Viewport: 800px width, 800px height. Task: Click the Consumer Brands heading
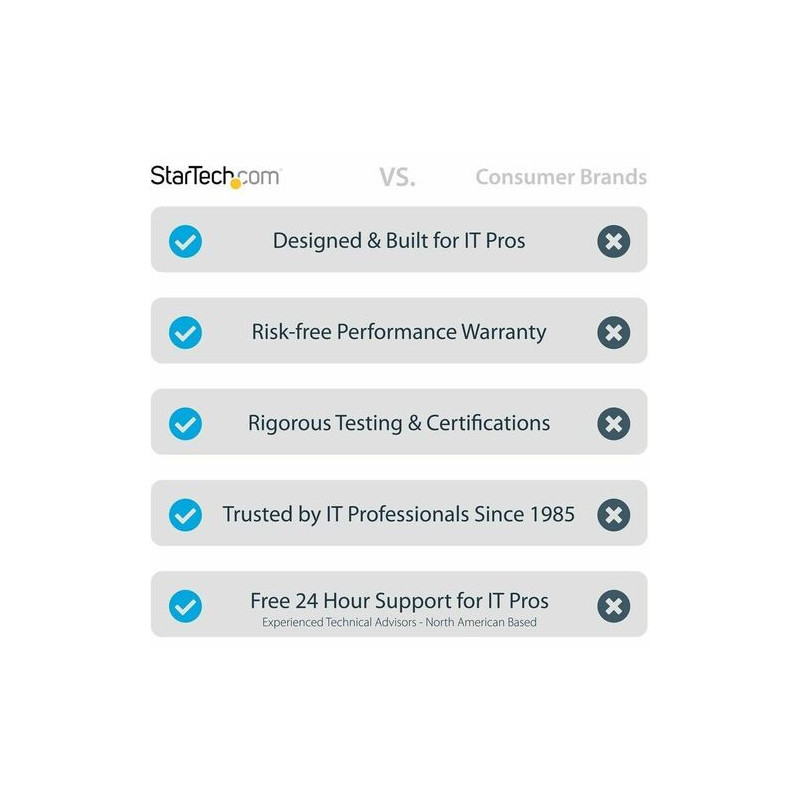561,177
